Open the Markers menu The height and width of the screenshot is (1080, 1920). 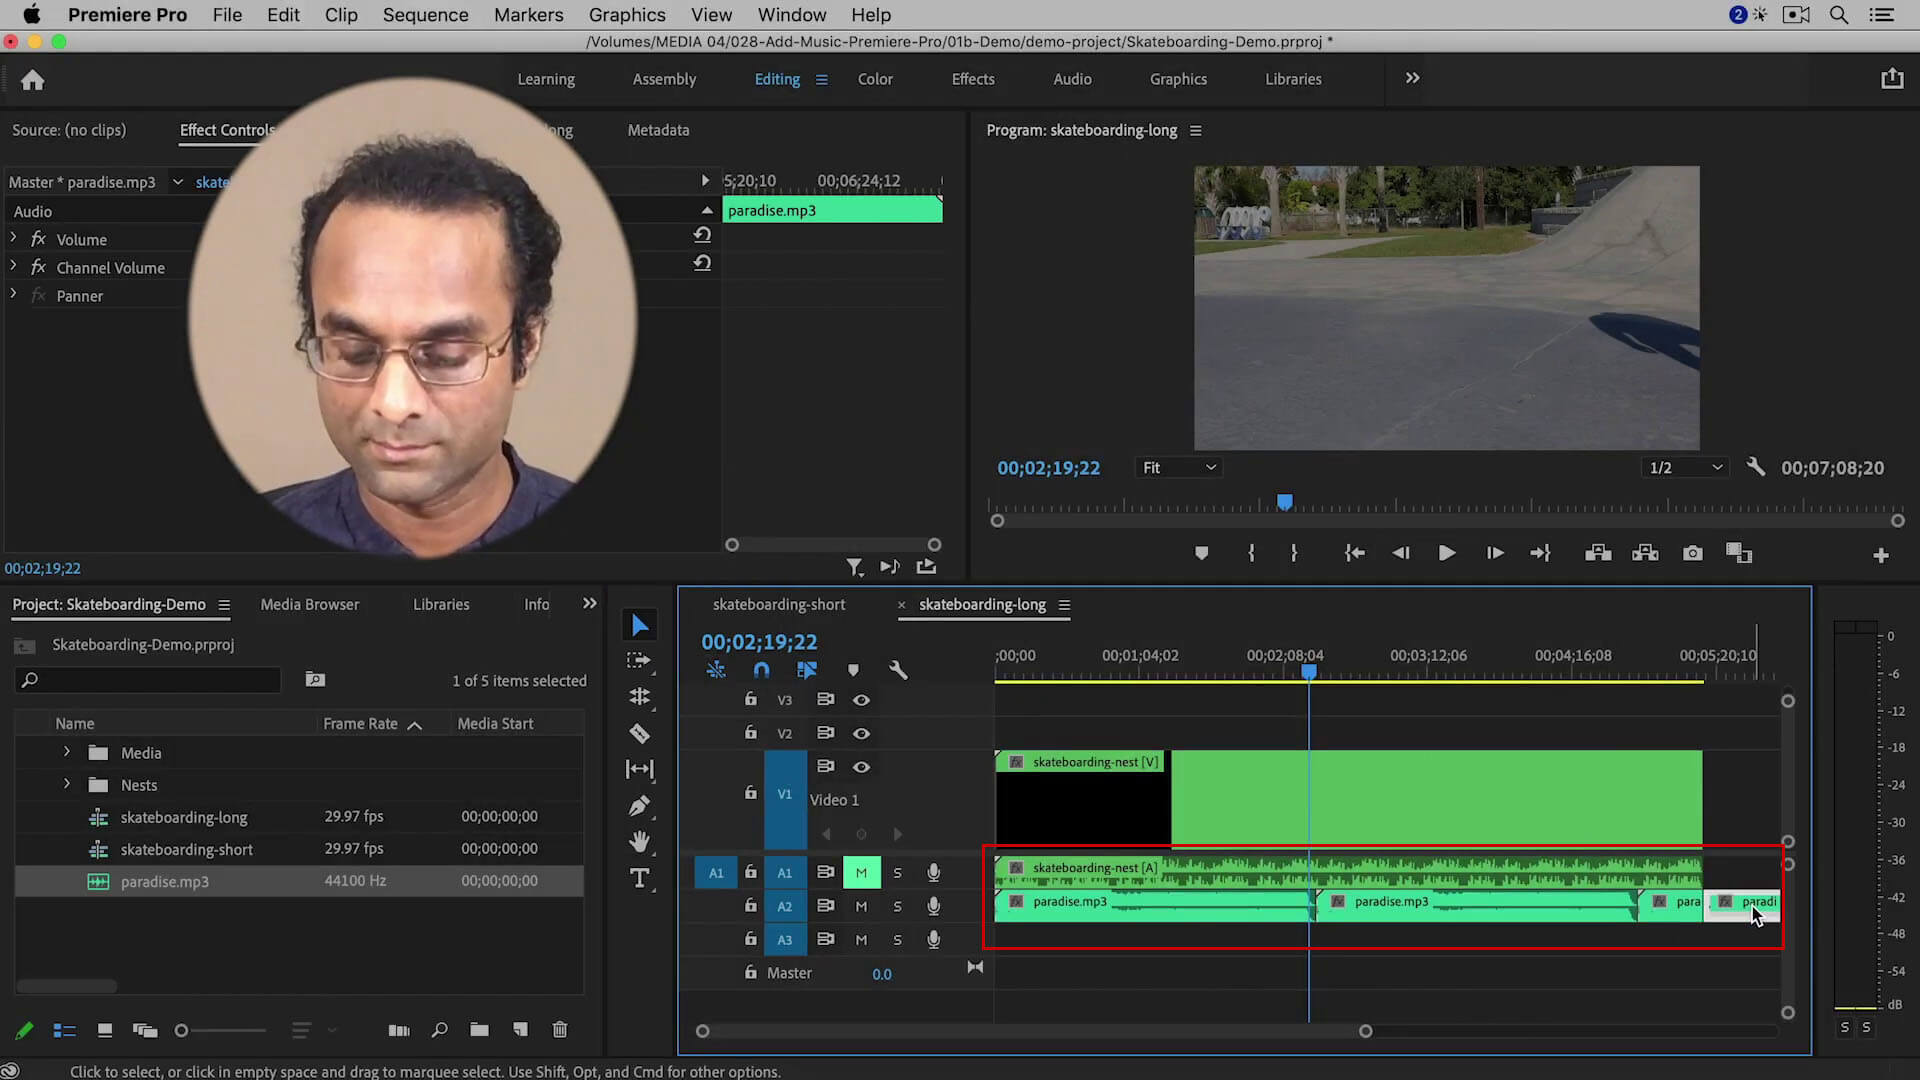pos(528,15)
